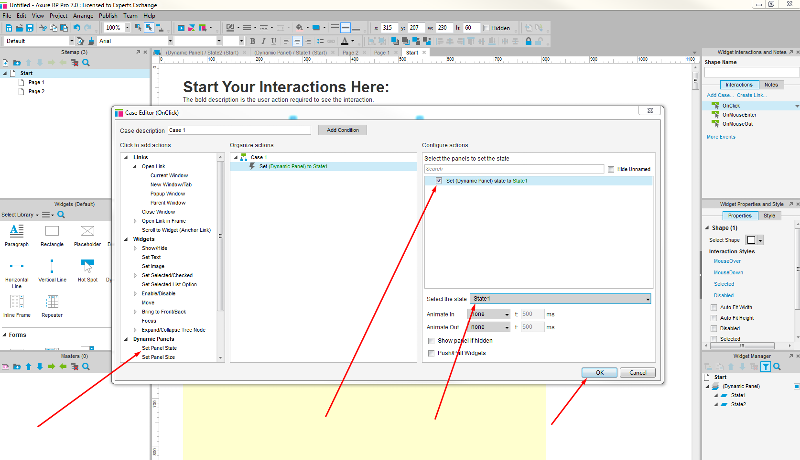The height and width of the screenshot is (460, 800).
Task: Click the lock widget icon in toolbar
Action: tap(529, 41)
